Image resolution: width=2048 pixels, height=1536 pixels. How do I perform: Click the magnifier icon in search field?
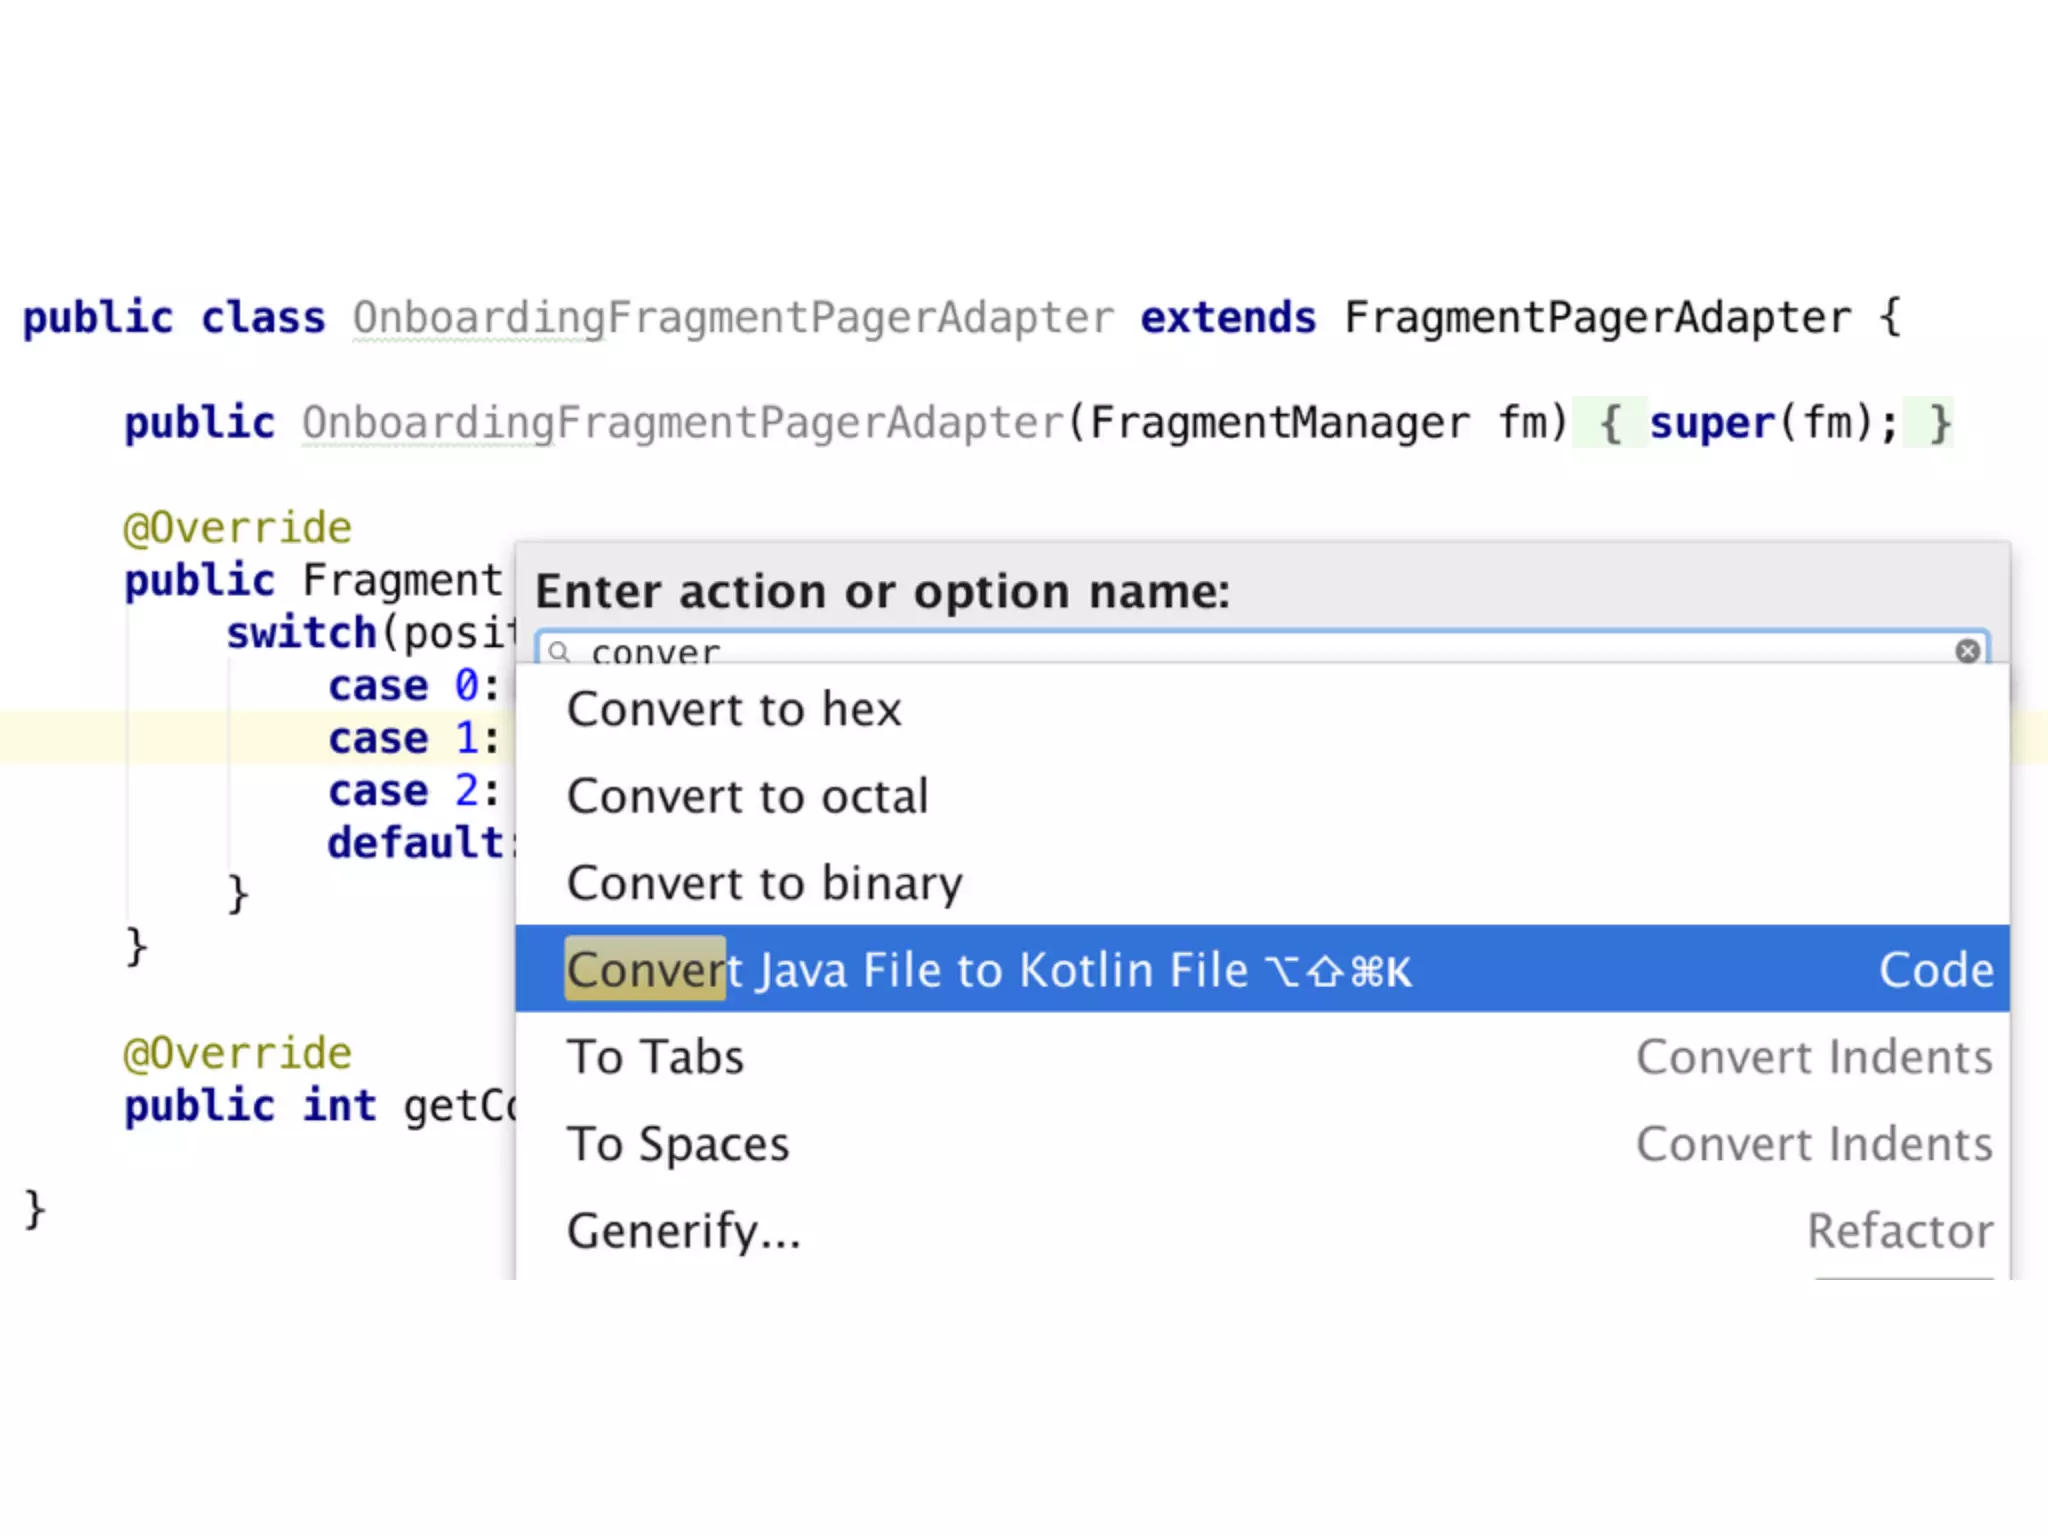560,653
